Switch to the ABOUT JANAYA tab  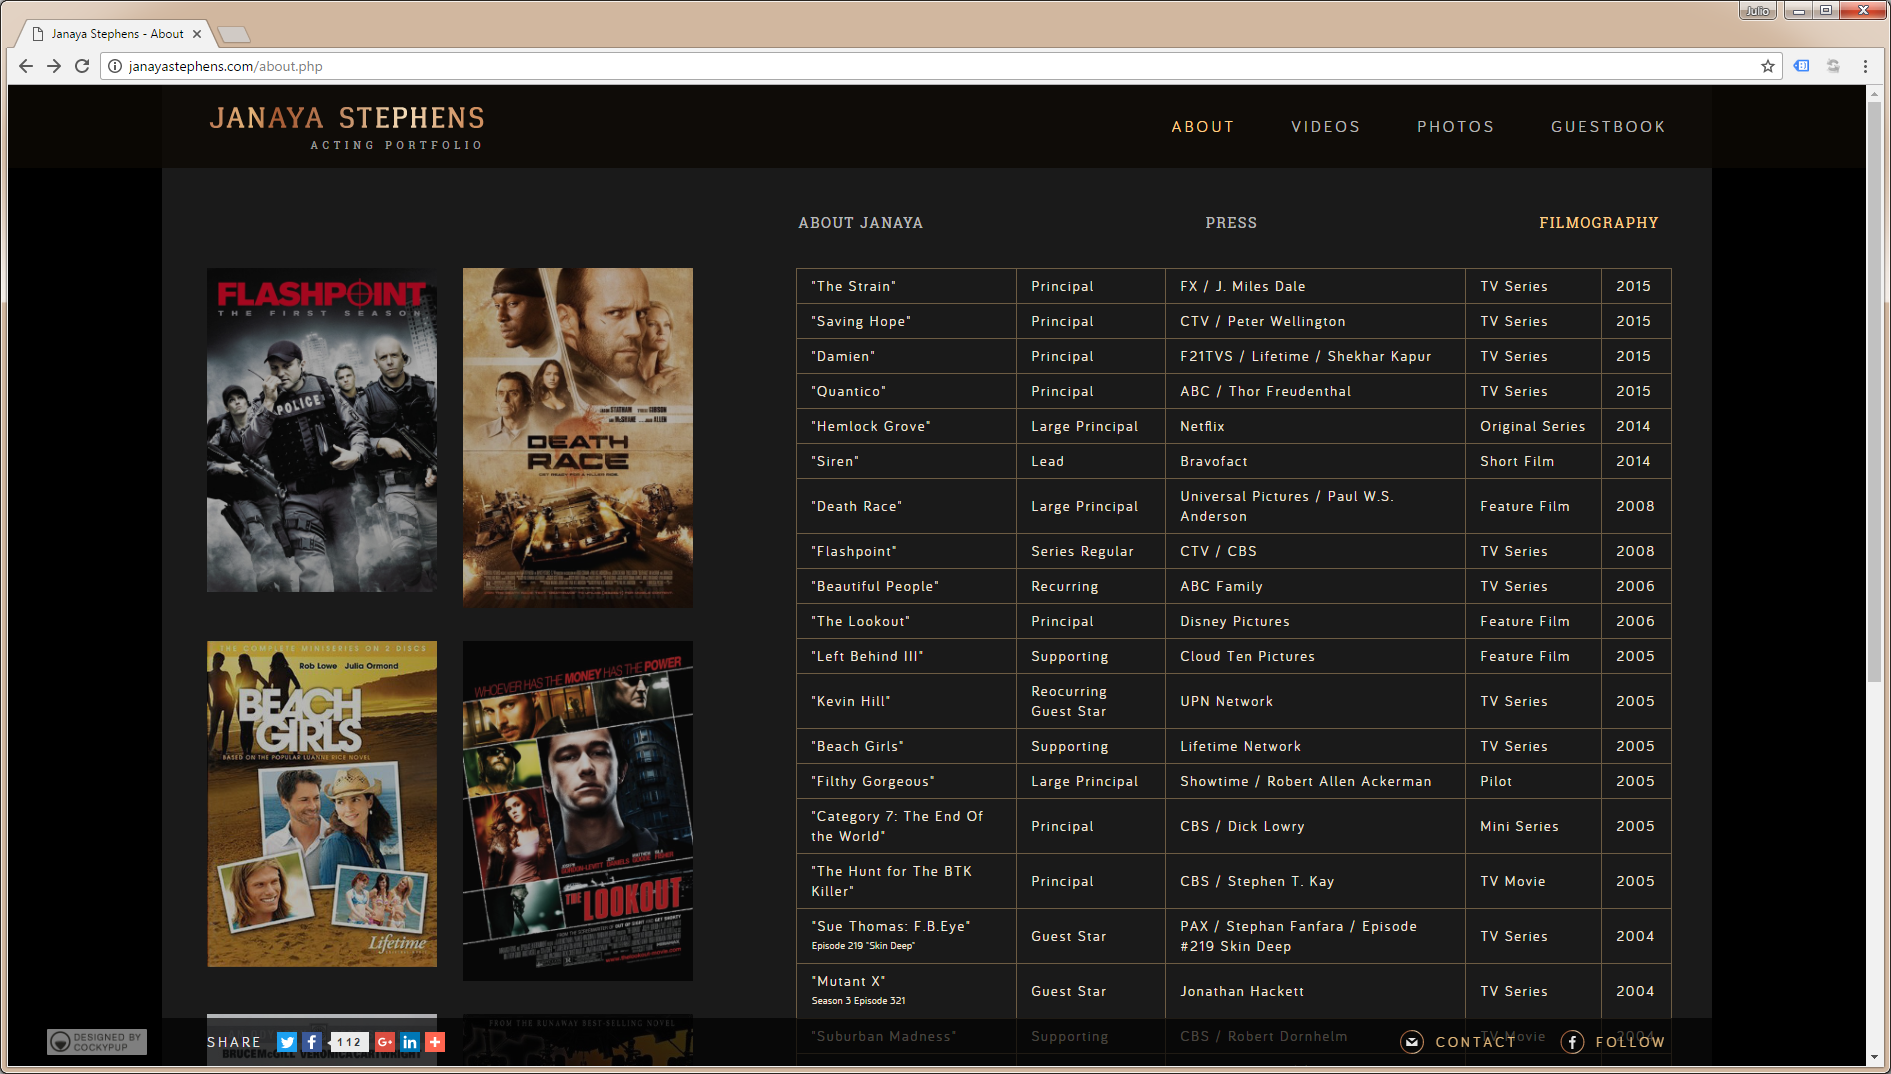[x=861, y=223]
